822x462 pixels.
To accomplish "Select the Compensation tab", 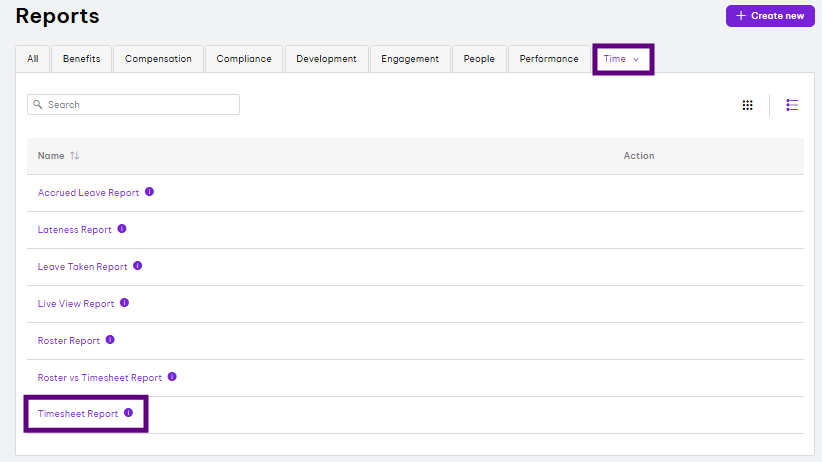I will tap(158, 59).
